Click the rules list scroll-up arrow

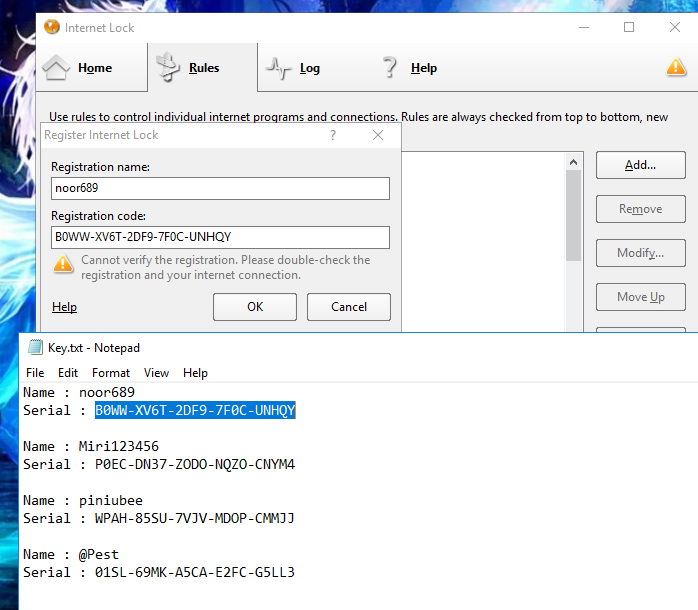[573, 162]
